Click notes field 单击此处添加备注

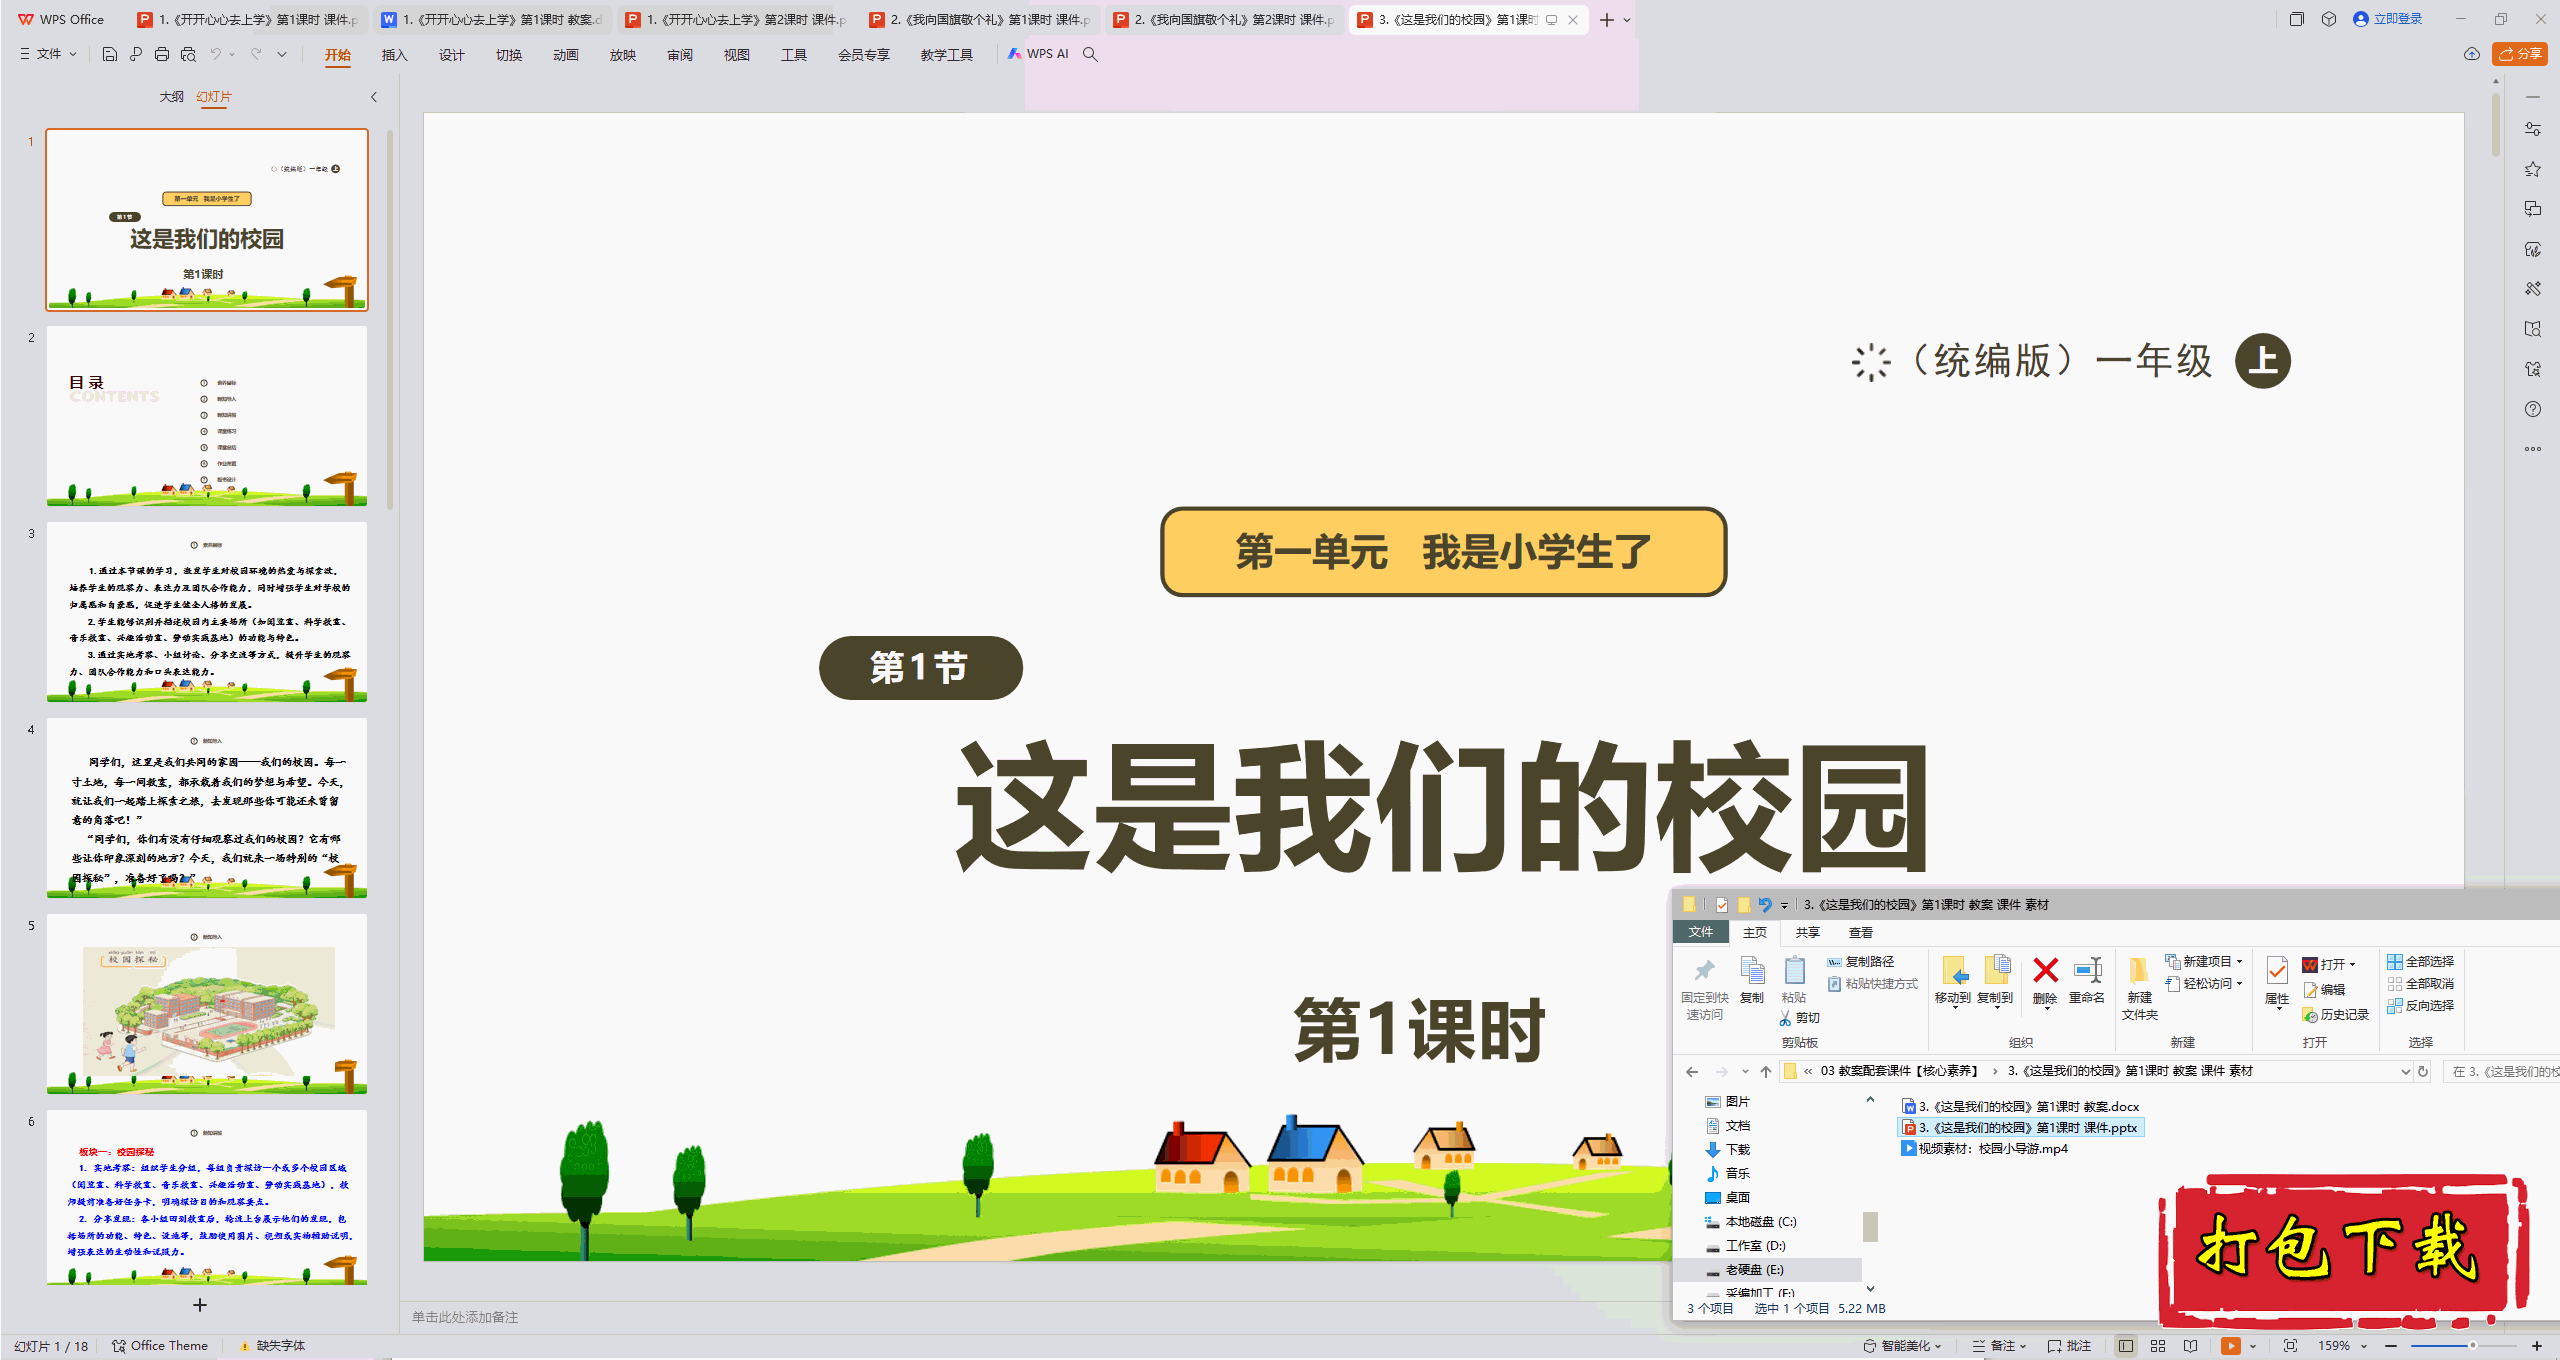[x=466, y=1318]
